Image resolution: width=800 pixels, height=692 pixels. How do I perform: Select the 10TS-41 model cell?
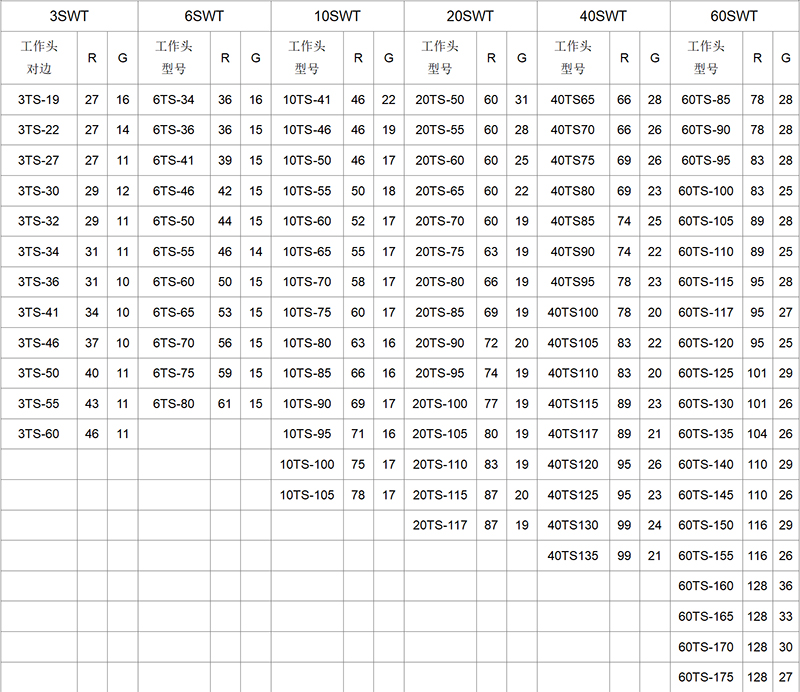click(x=307, y=100)
